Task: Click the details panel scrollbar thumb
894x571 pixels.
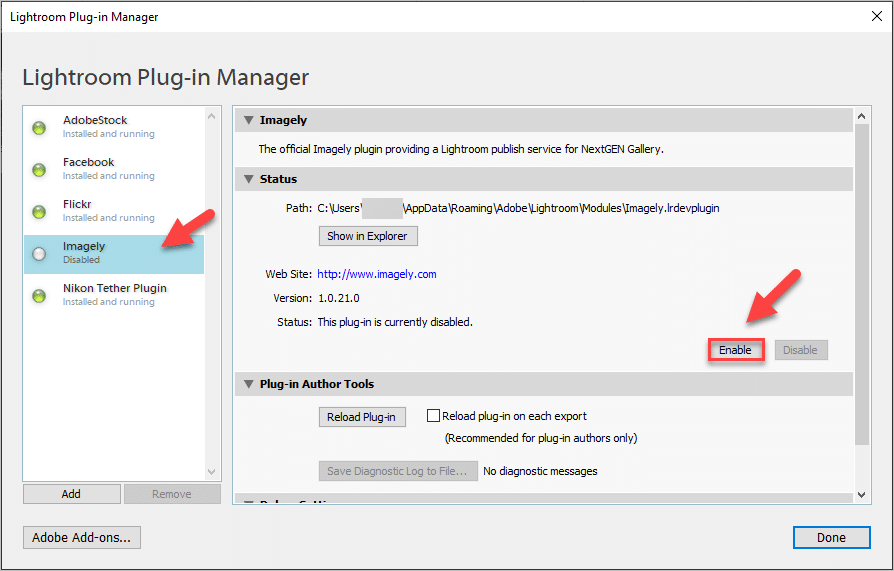Action: click(862, 284)
